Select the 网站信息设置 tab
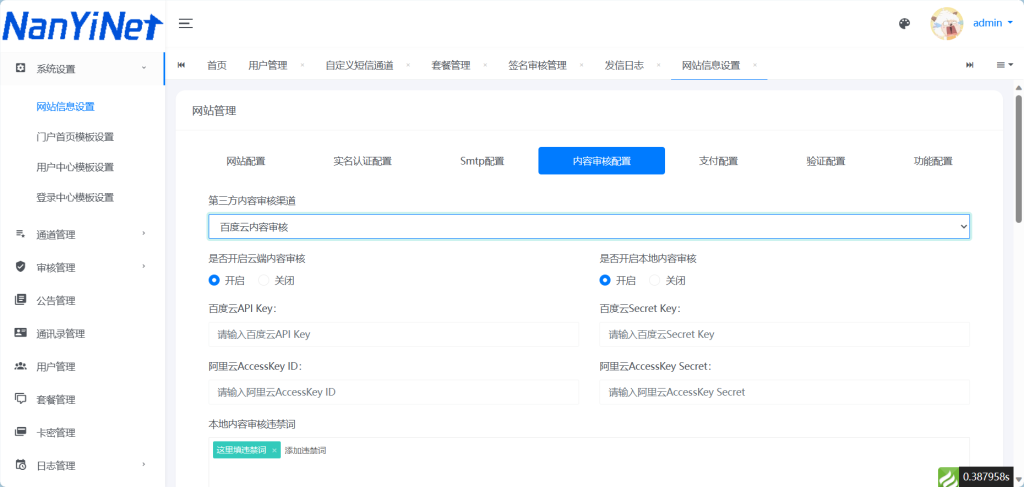This screenshot has width=1024, height=487. pyautogui.click(x=711, y=65)
